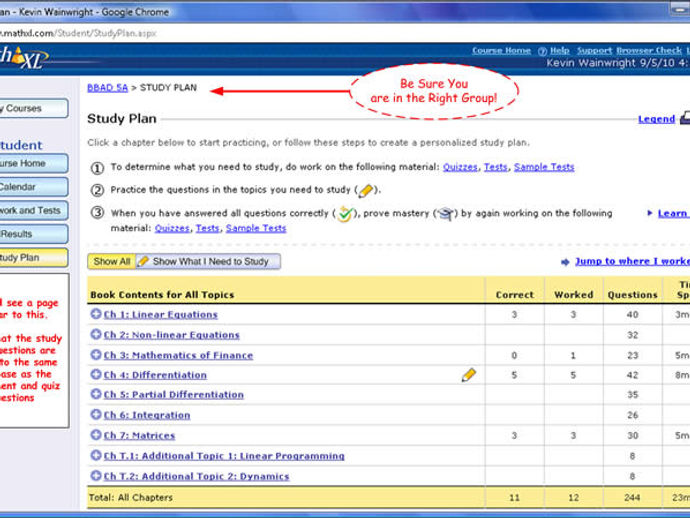Open Ch 1: Linear Equations link
The image size is (690, 518).
[161, 315]
